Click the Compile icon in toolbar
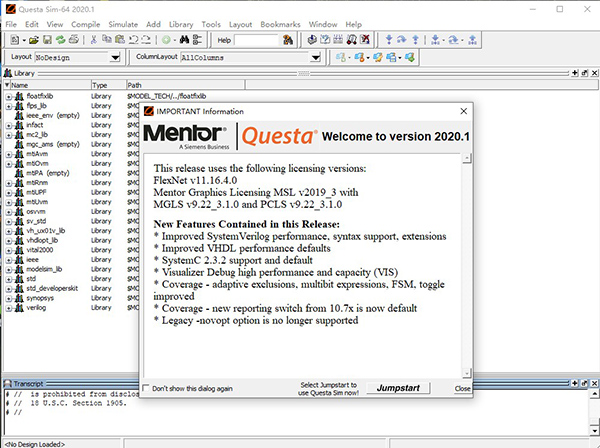 [312, 40]
